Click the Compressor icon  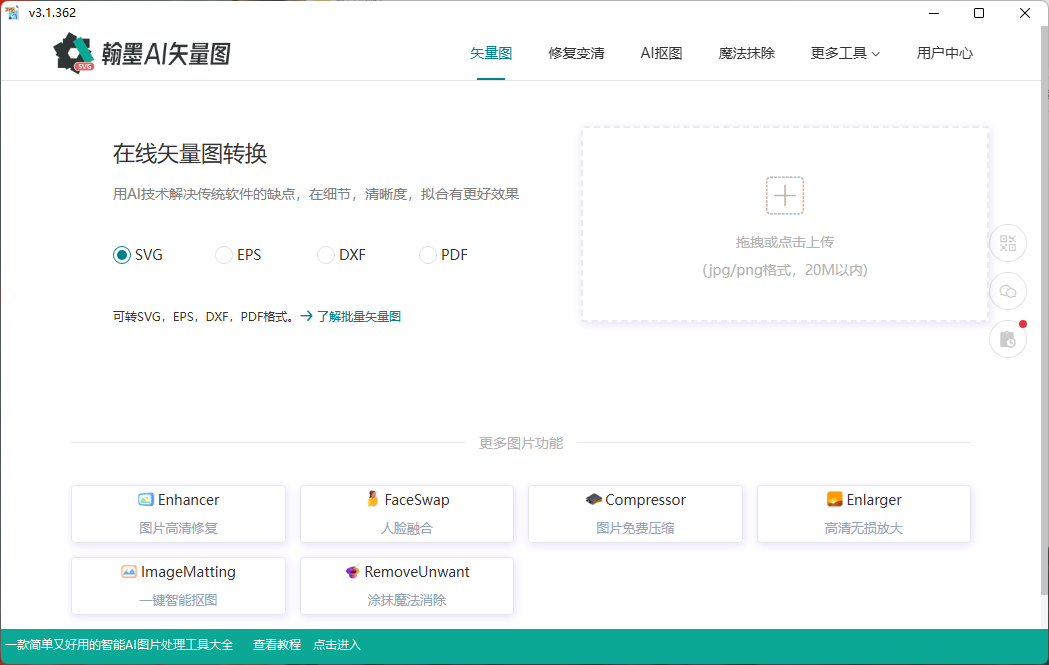pos(594,500)
